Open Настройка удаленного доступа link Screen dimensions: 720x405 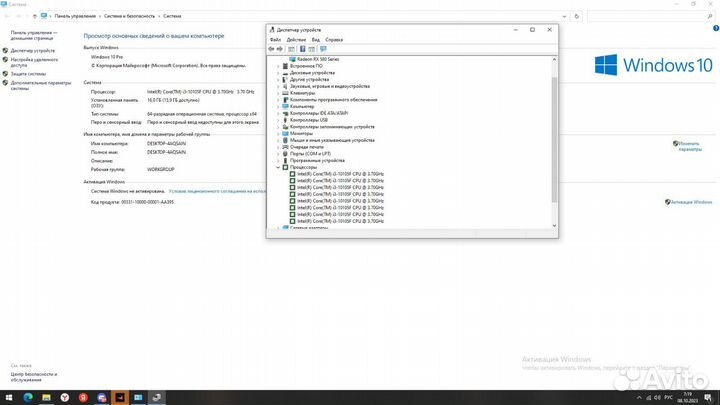tap(34, 62)
